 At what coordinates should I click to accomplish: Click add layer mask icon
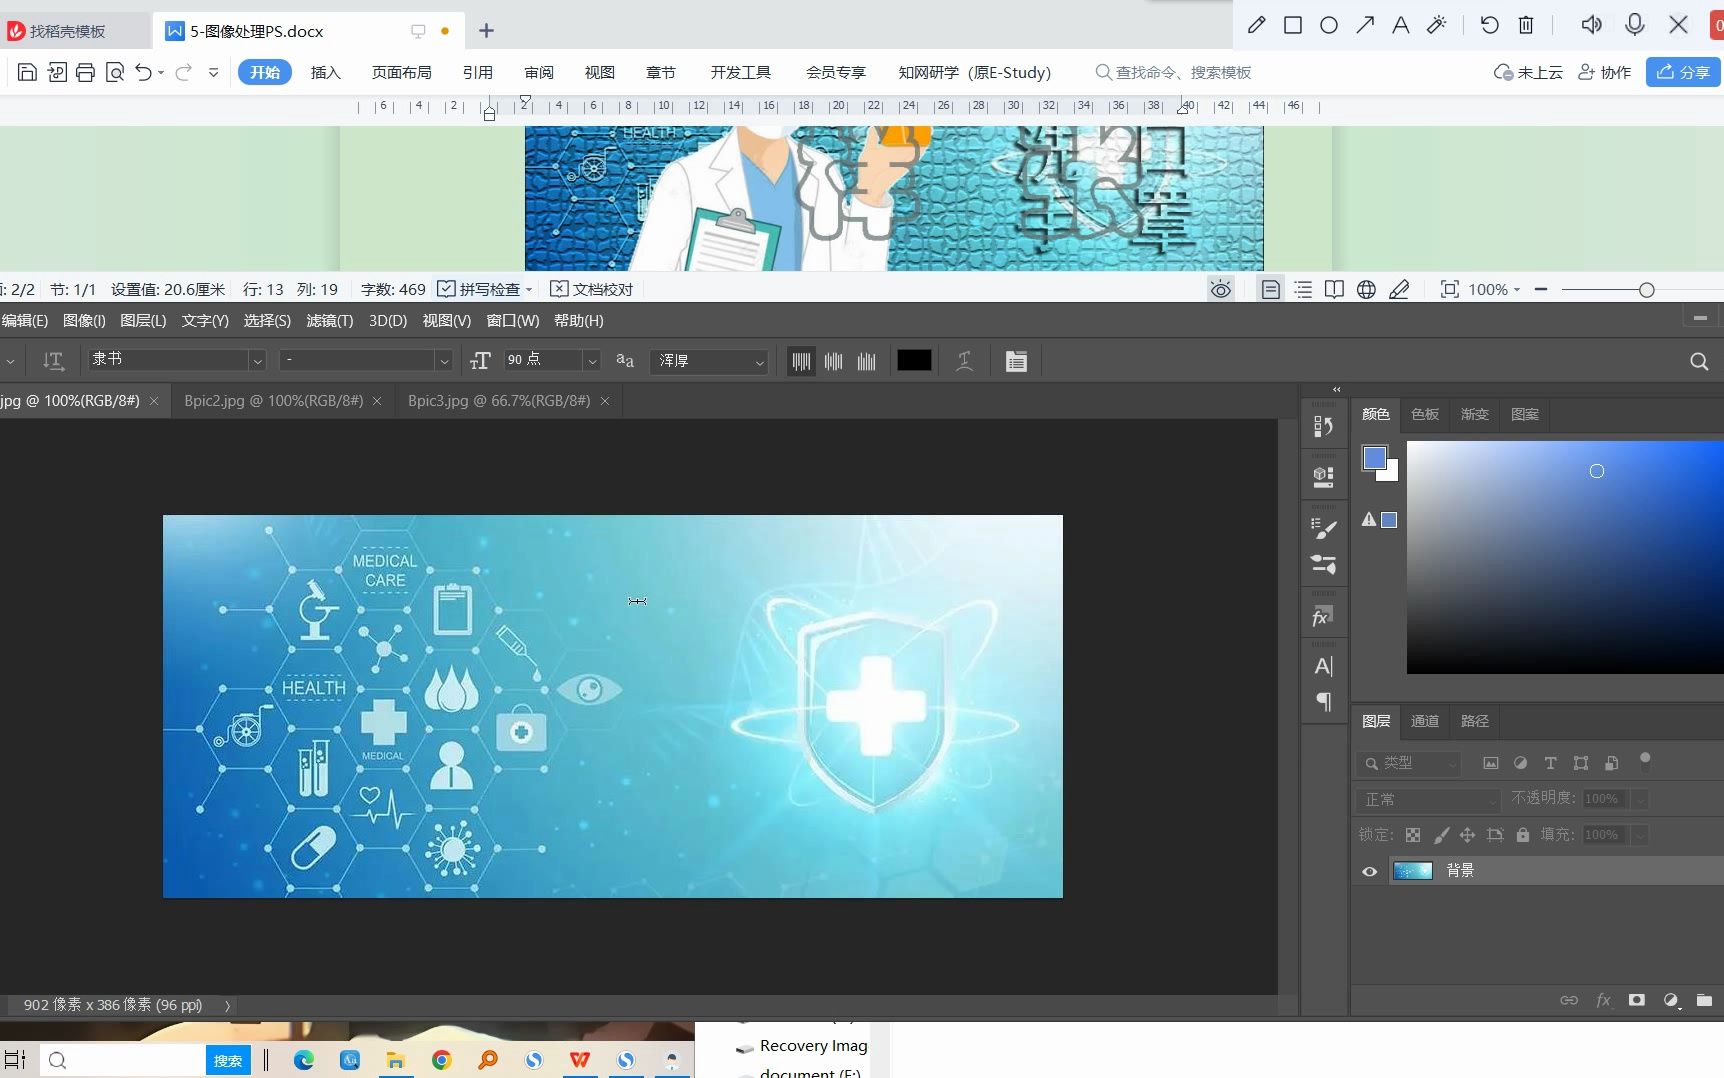pyautogui.click(x=1637, y=1000)
